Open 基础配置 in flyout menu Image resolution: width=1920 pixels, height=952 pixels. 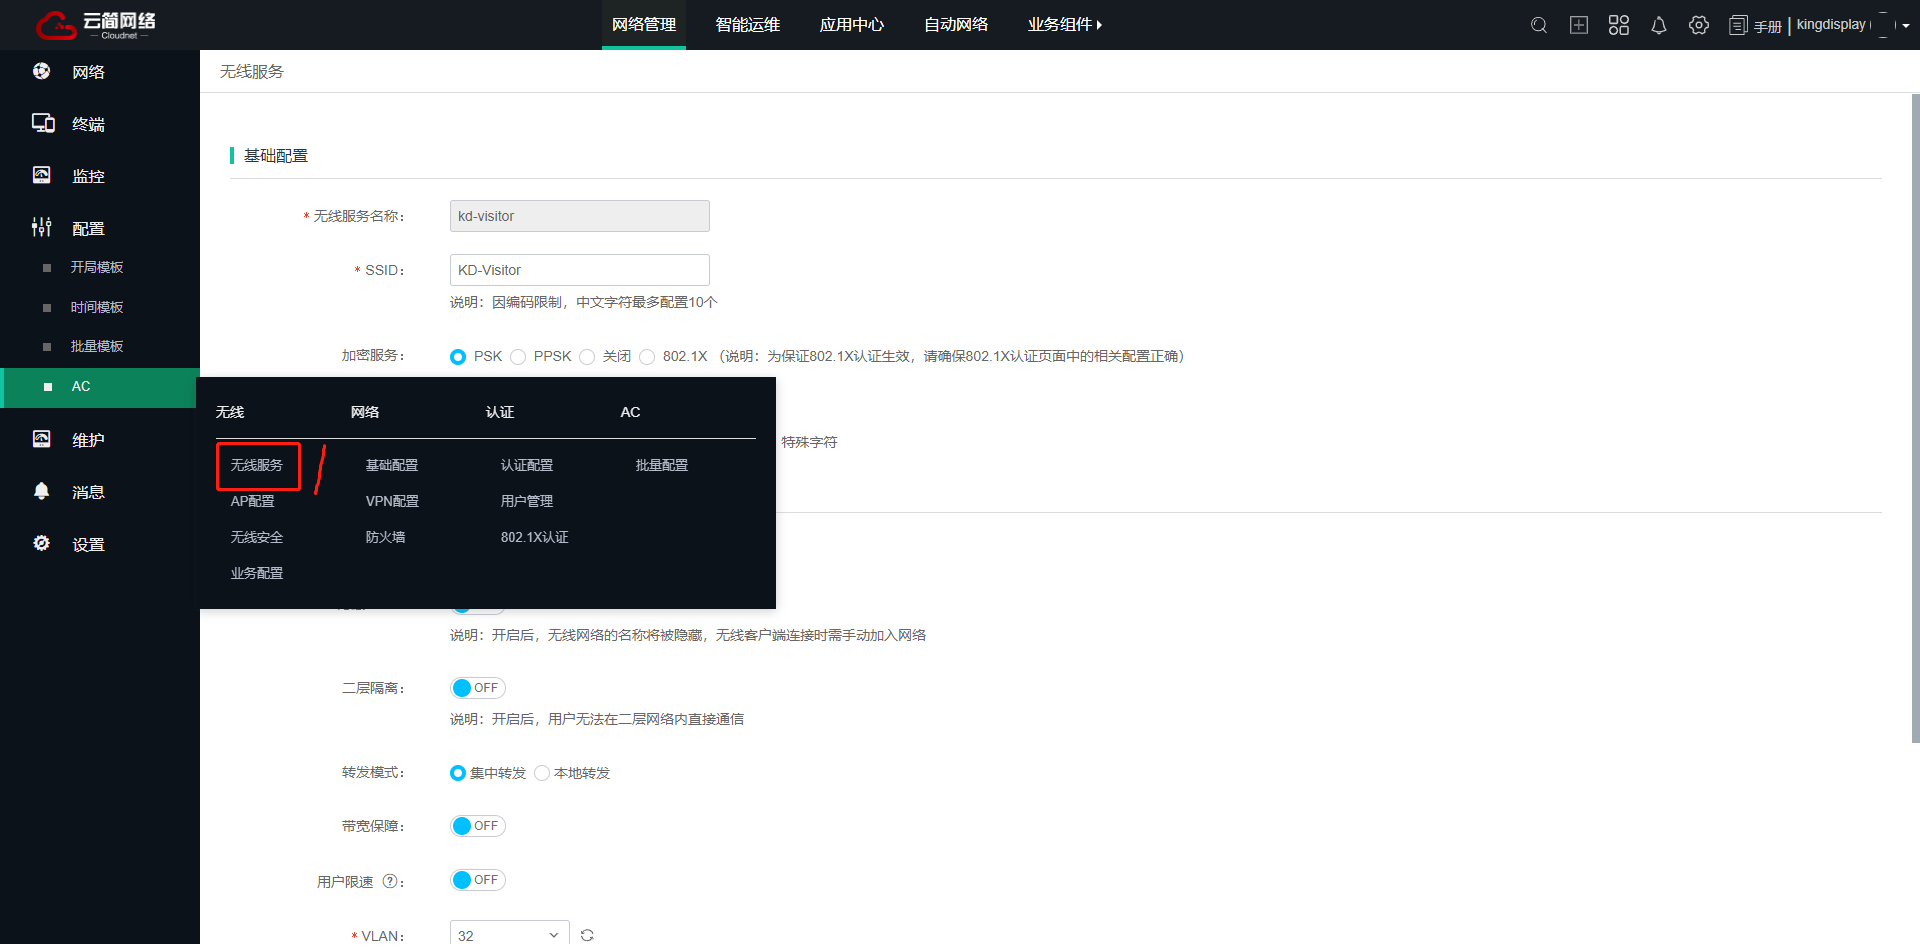pos(392,465)
